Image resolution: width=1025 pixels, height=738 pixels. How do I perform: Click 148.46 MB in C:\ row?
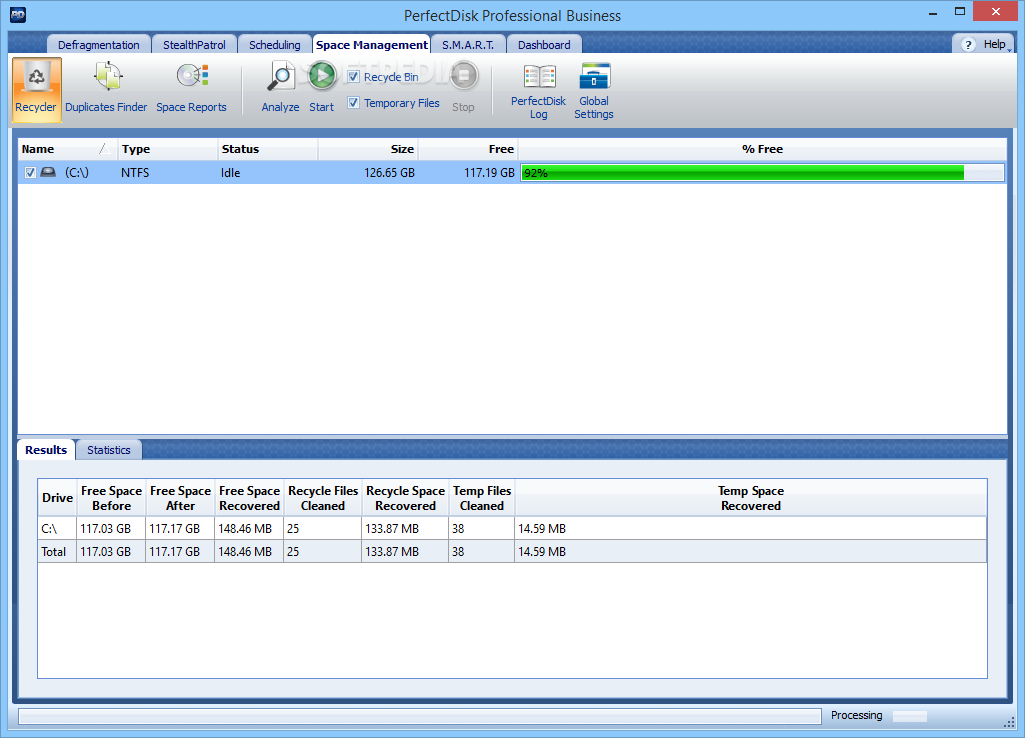[245, 528]
